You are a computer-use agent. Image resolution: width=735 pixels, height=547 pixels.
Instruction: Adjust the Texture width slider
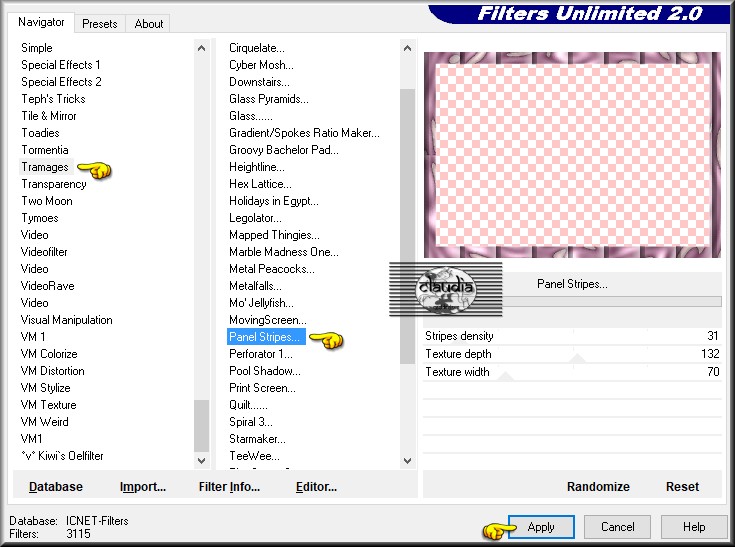[x=572, y=372]
